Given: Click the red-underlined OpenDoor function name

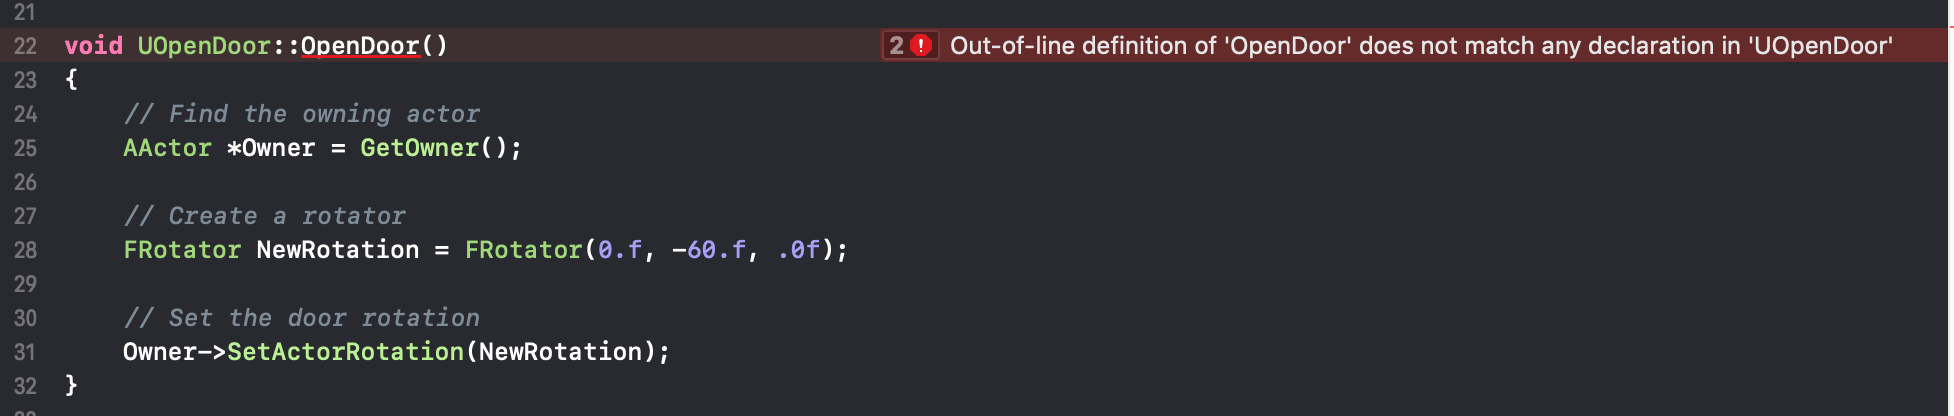Looking at the screenshot, I should tap(360, 46).
